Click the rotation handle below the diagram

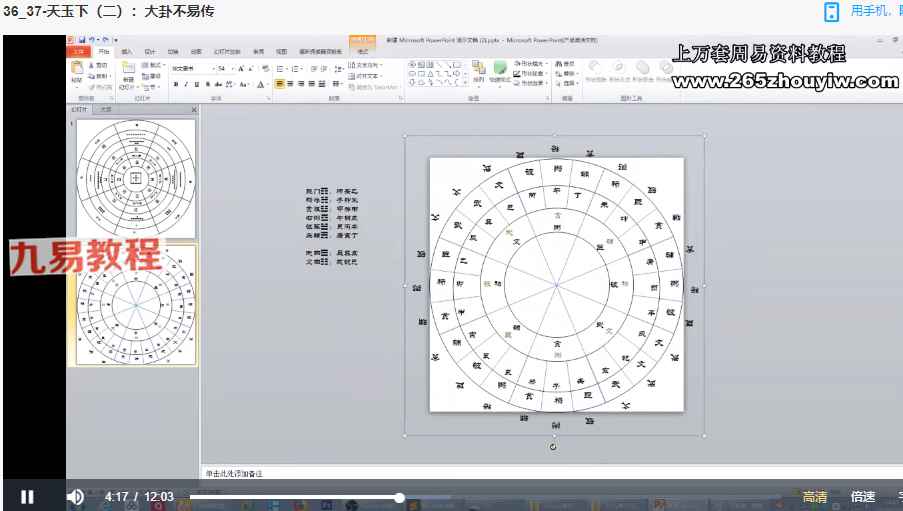(x=554, y=446)
